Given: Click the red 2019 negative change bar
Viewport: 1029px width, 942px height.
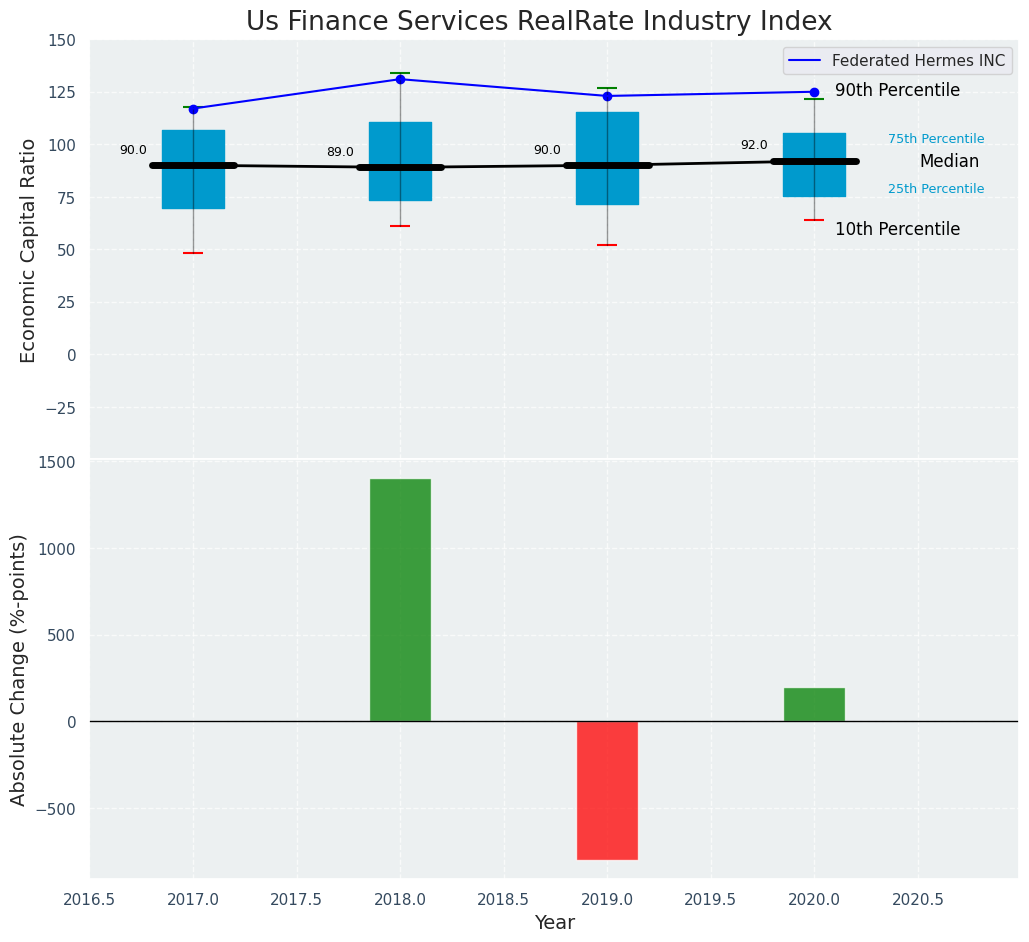Looking at the screenshot, I should tap(607, 790).
